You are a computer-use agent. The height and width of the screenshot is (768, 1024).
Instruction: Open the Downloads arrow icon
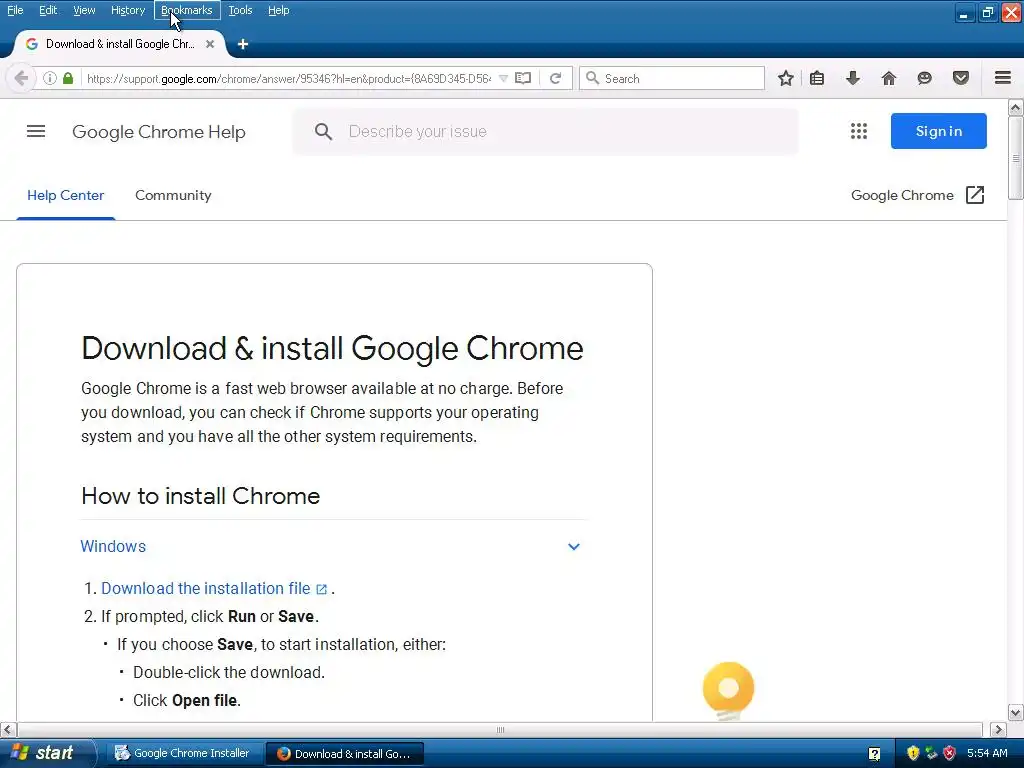[852, 78]
